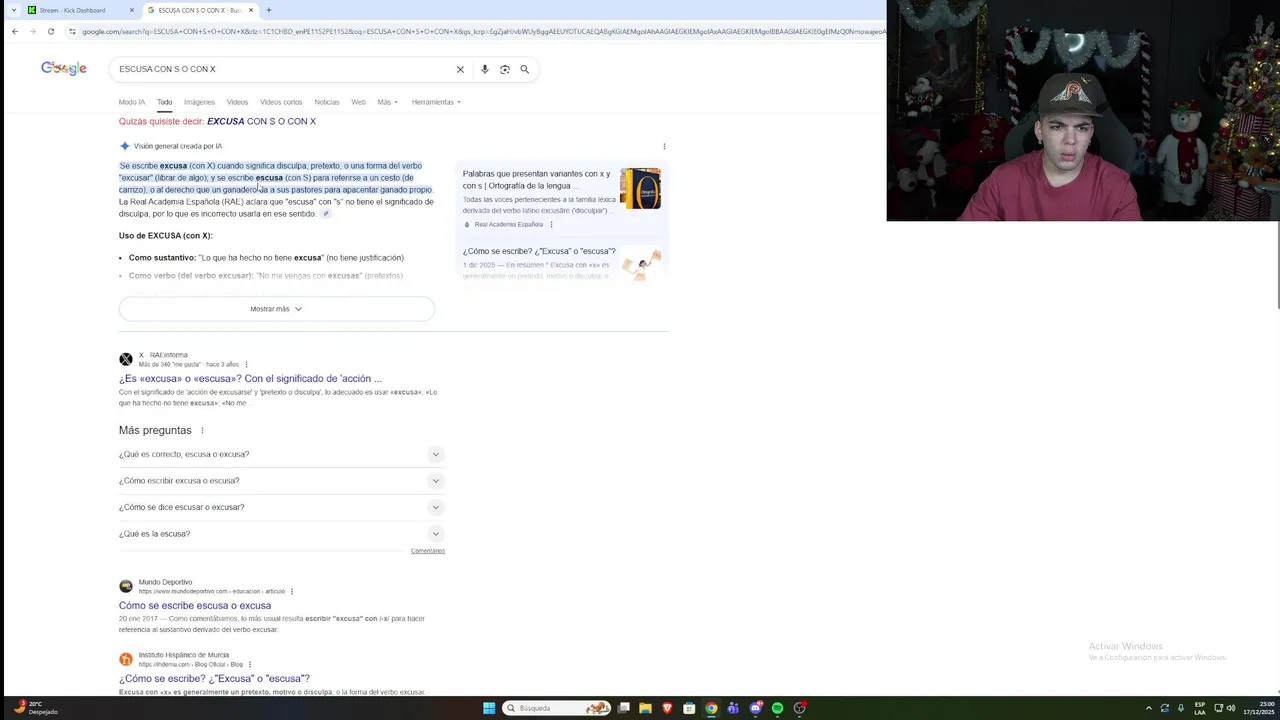Image resolution: width=1280 pixels, height=720 pixels.
Task: Expand '¿Cómo escribir excusa o escusa?'
Action: (x=281, y=481)
